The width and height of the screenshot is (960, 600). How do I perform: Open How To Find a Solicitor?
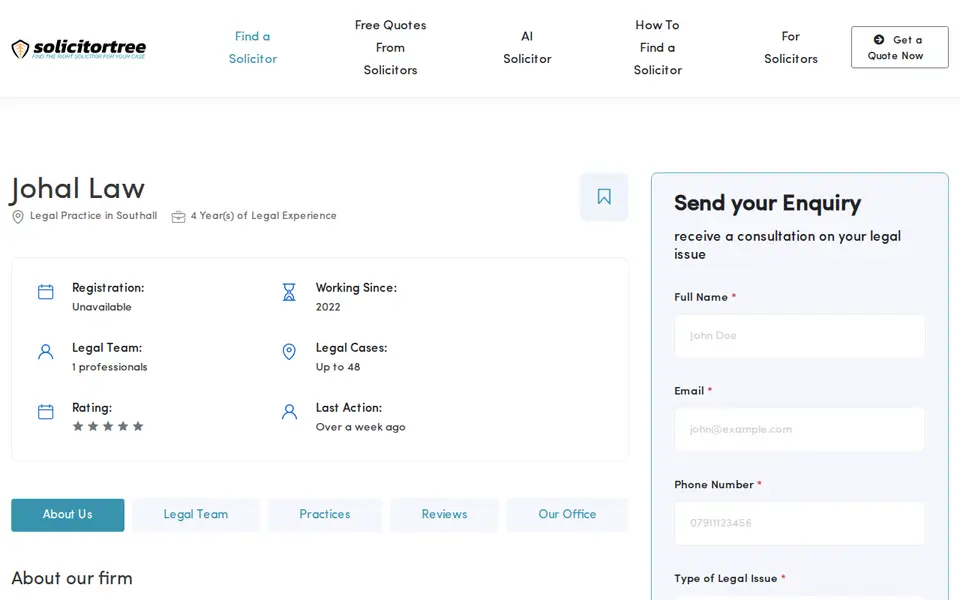click(x=658, y=48)
